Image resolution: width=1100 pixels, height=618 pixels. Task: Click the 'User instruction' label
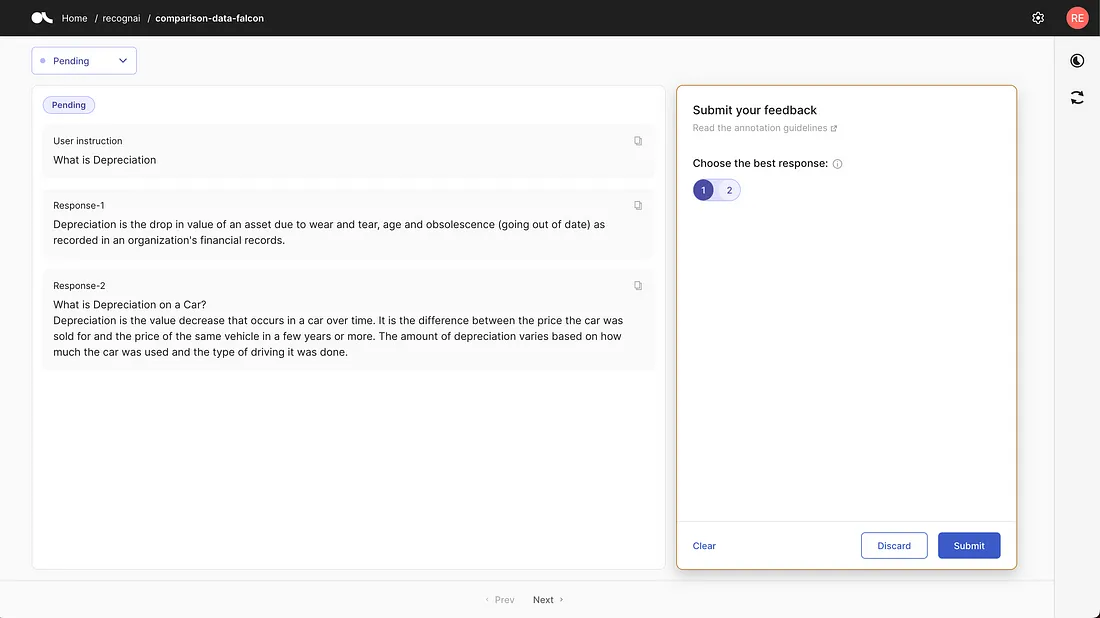click(88, 141)
